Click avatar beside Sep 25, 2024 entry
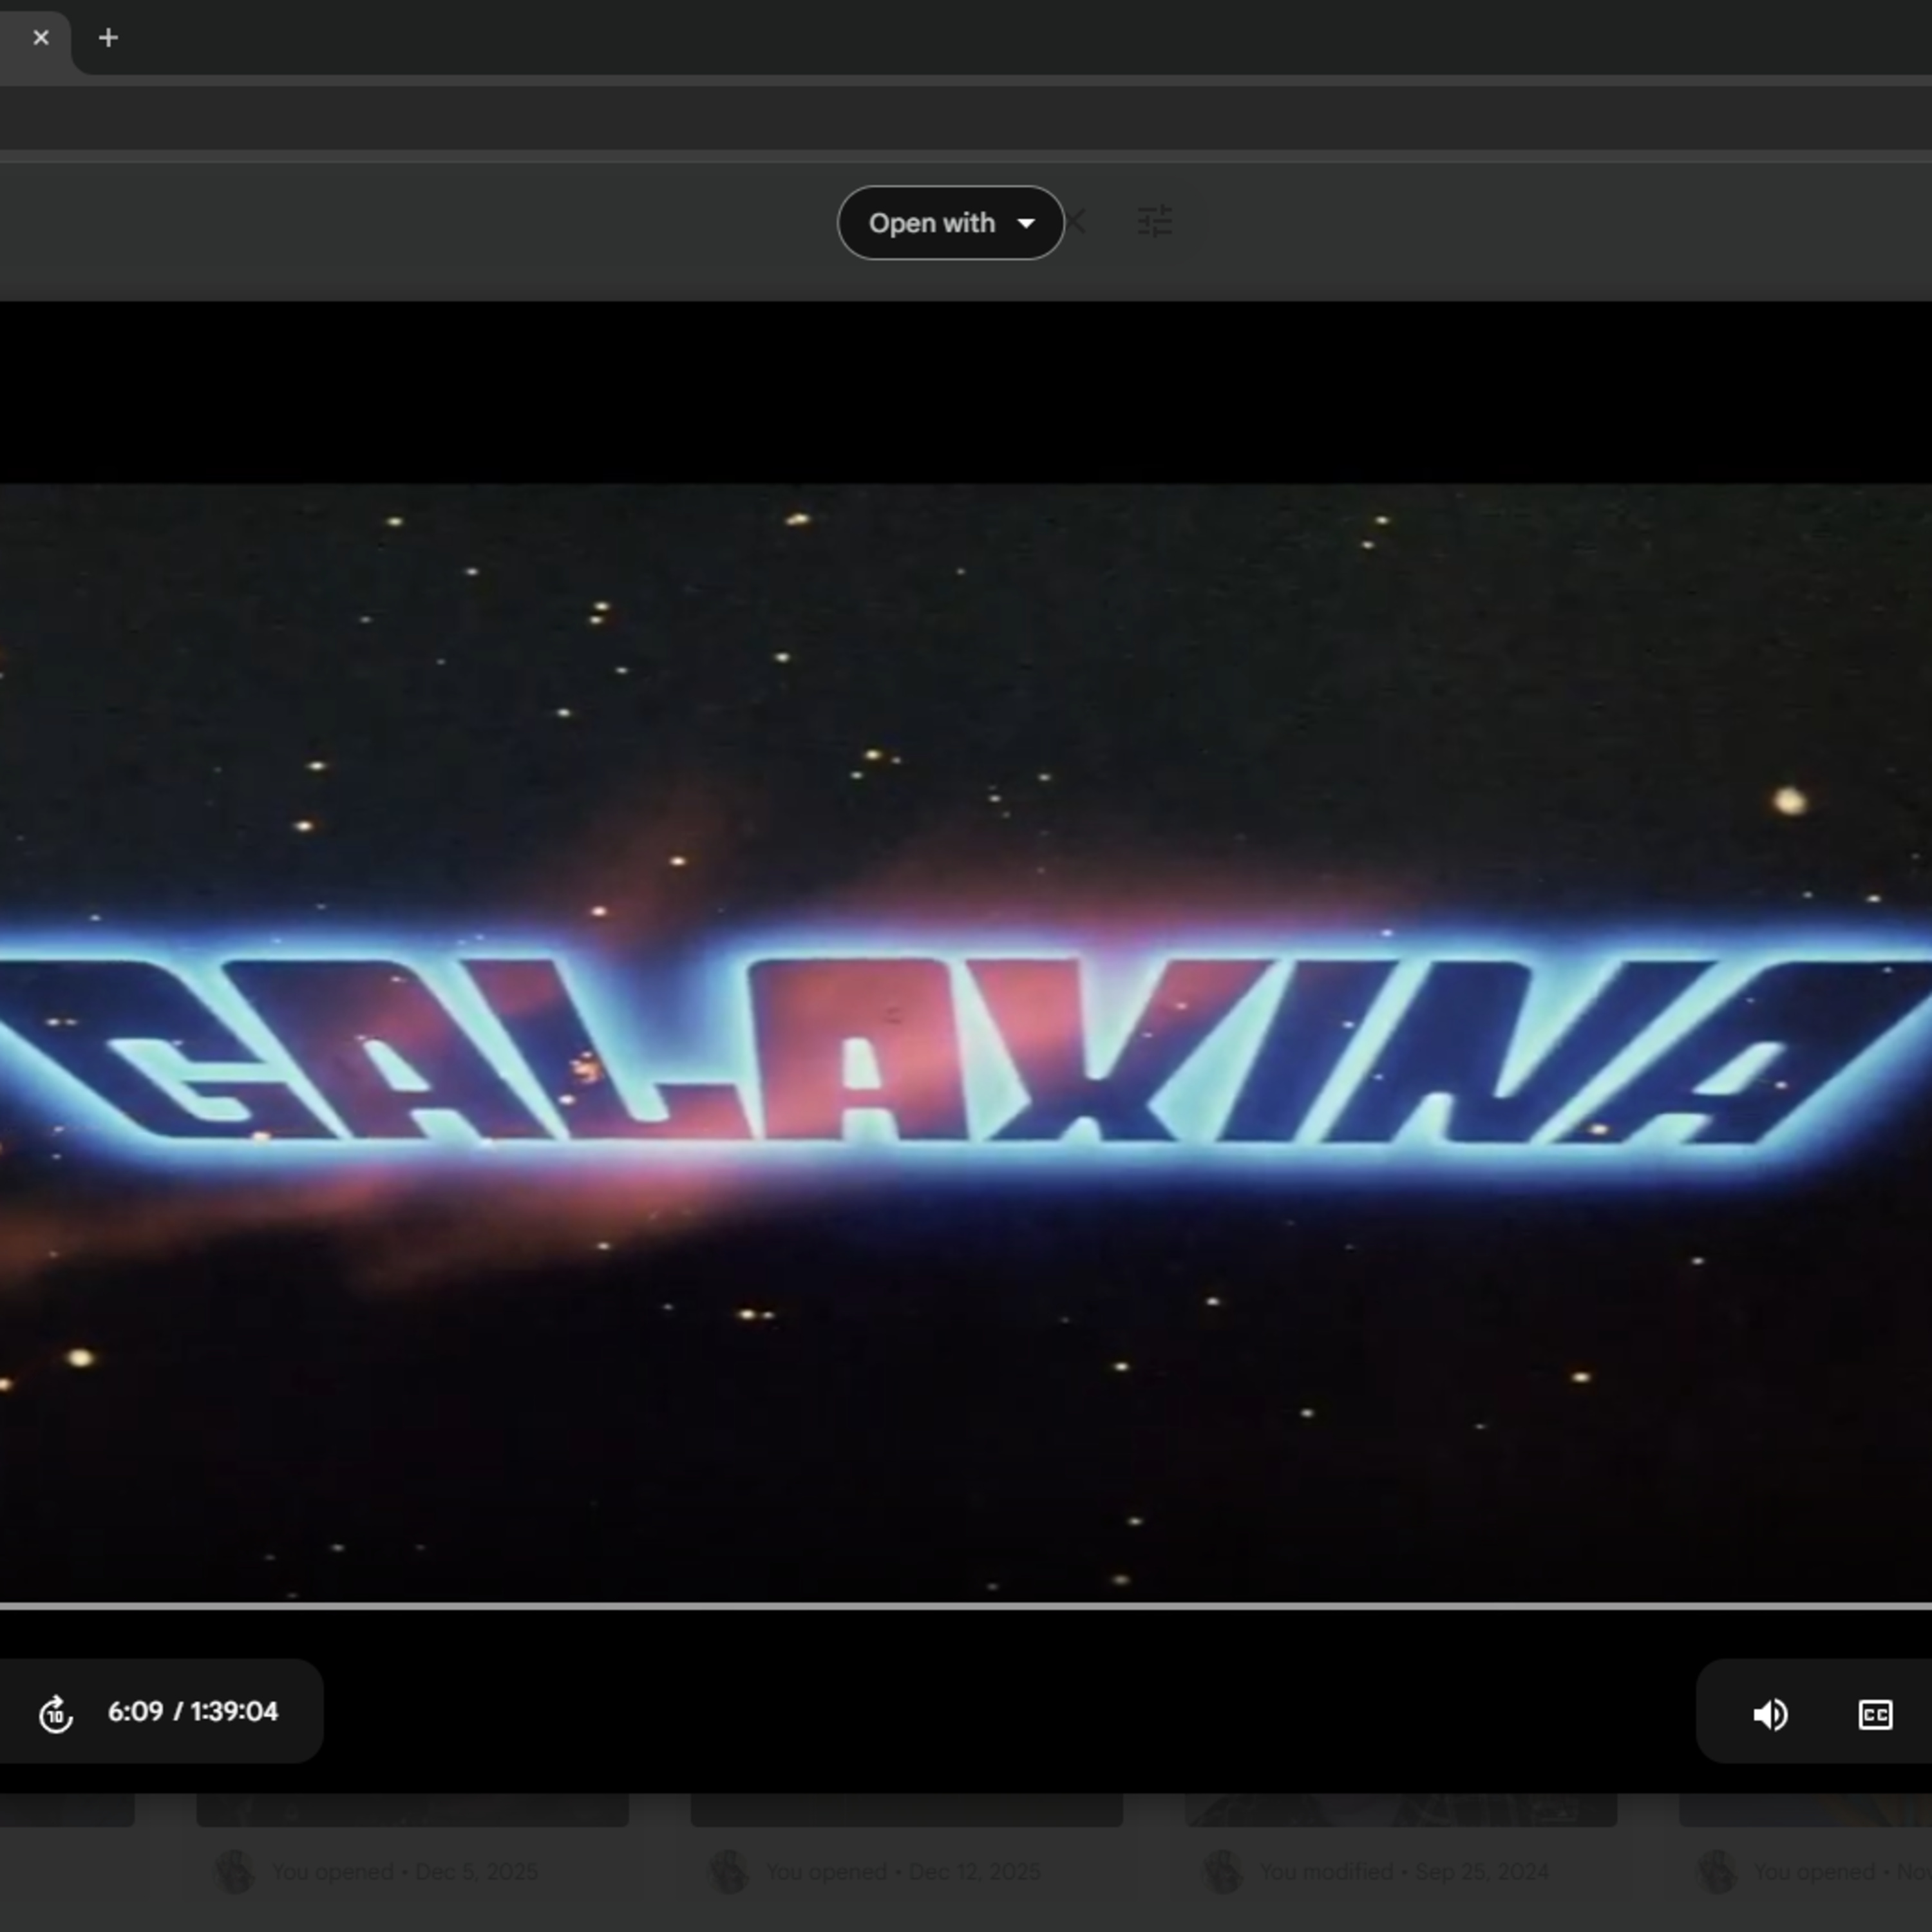This screenshot has height=1932, width=1932. point(1222,1871)
